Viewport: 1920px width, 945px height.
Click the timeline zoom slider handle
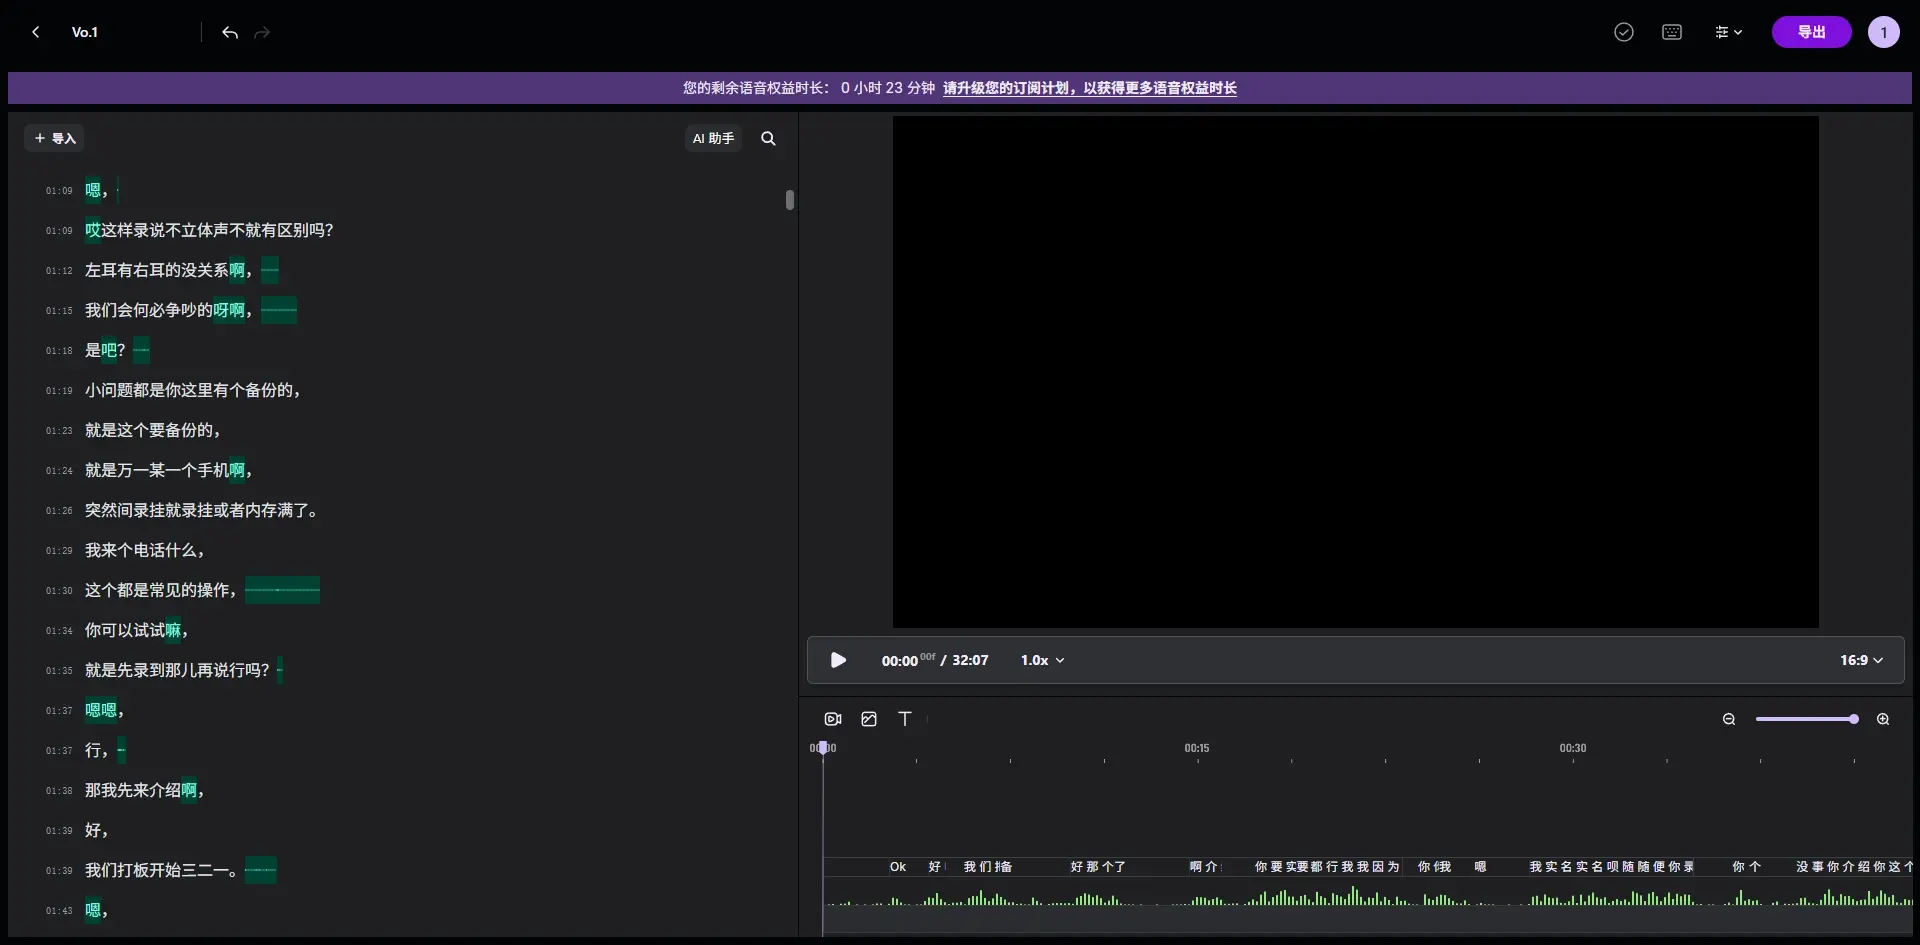pyautogui.click(x=1853, y=719)
